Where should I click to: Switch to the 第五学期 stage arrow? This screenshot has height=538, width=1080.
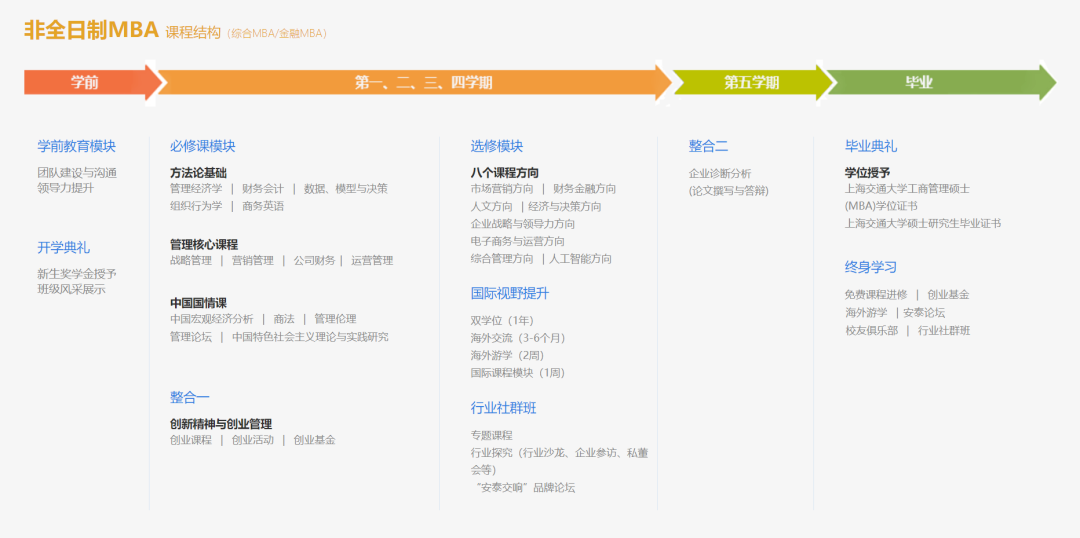pos(751,83)
